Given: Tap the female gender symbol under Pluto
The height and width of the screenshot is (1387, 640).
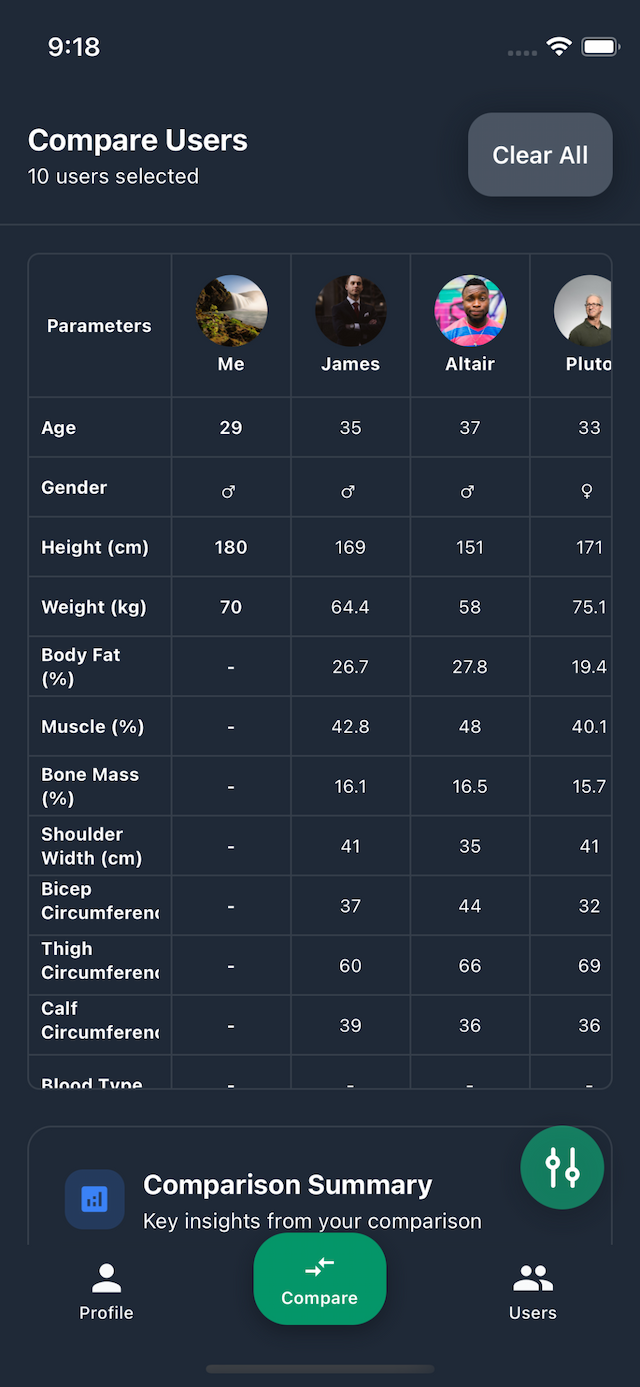Looking at the screenshot, I should 588,490.
